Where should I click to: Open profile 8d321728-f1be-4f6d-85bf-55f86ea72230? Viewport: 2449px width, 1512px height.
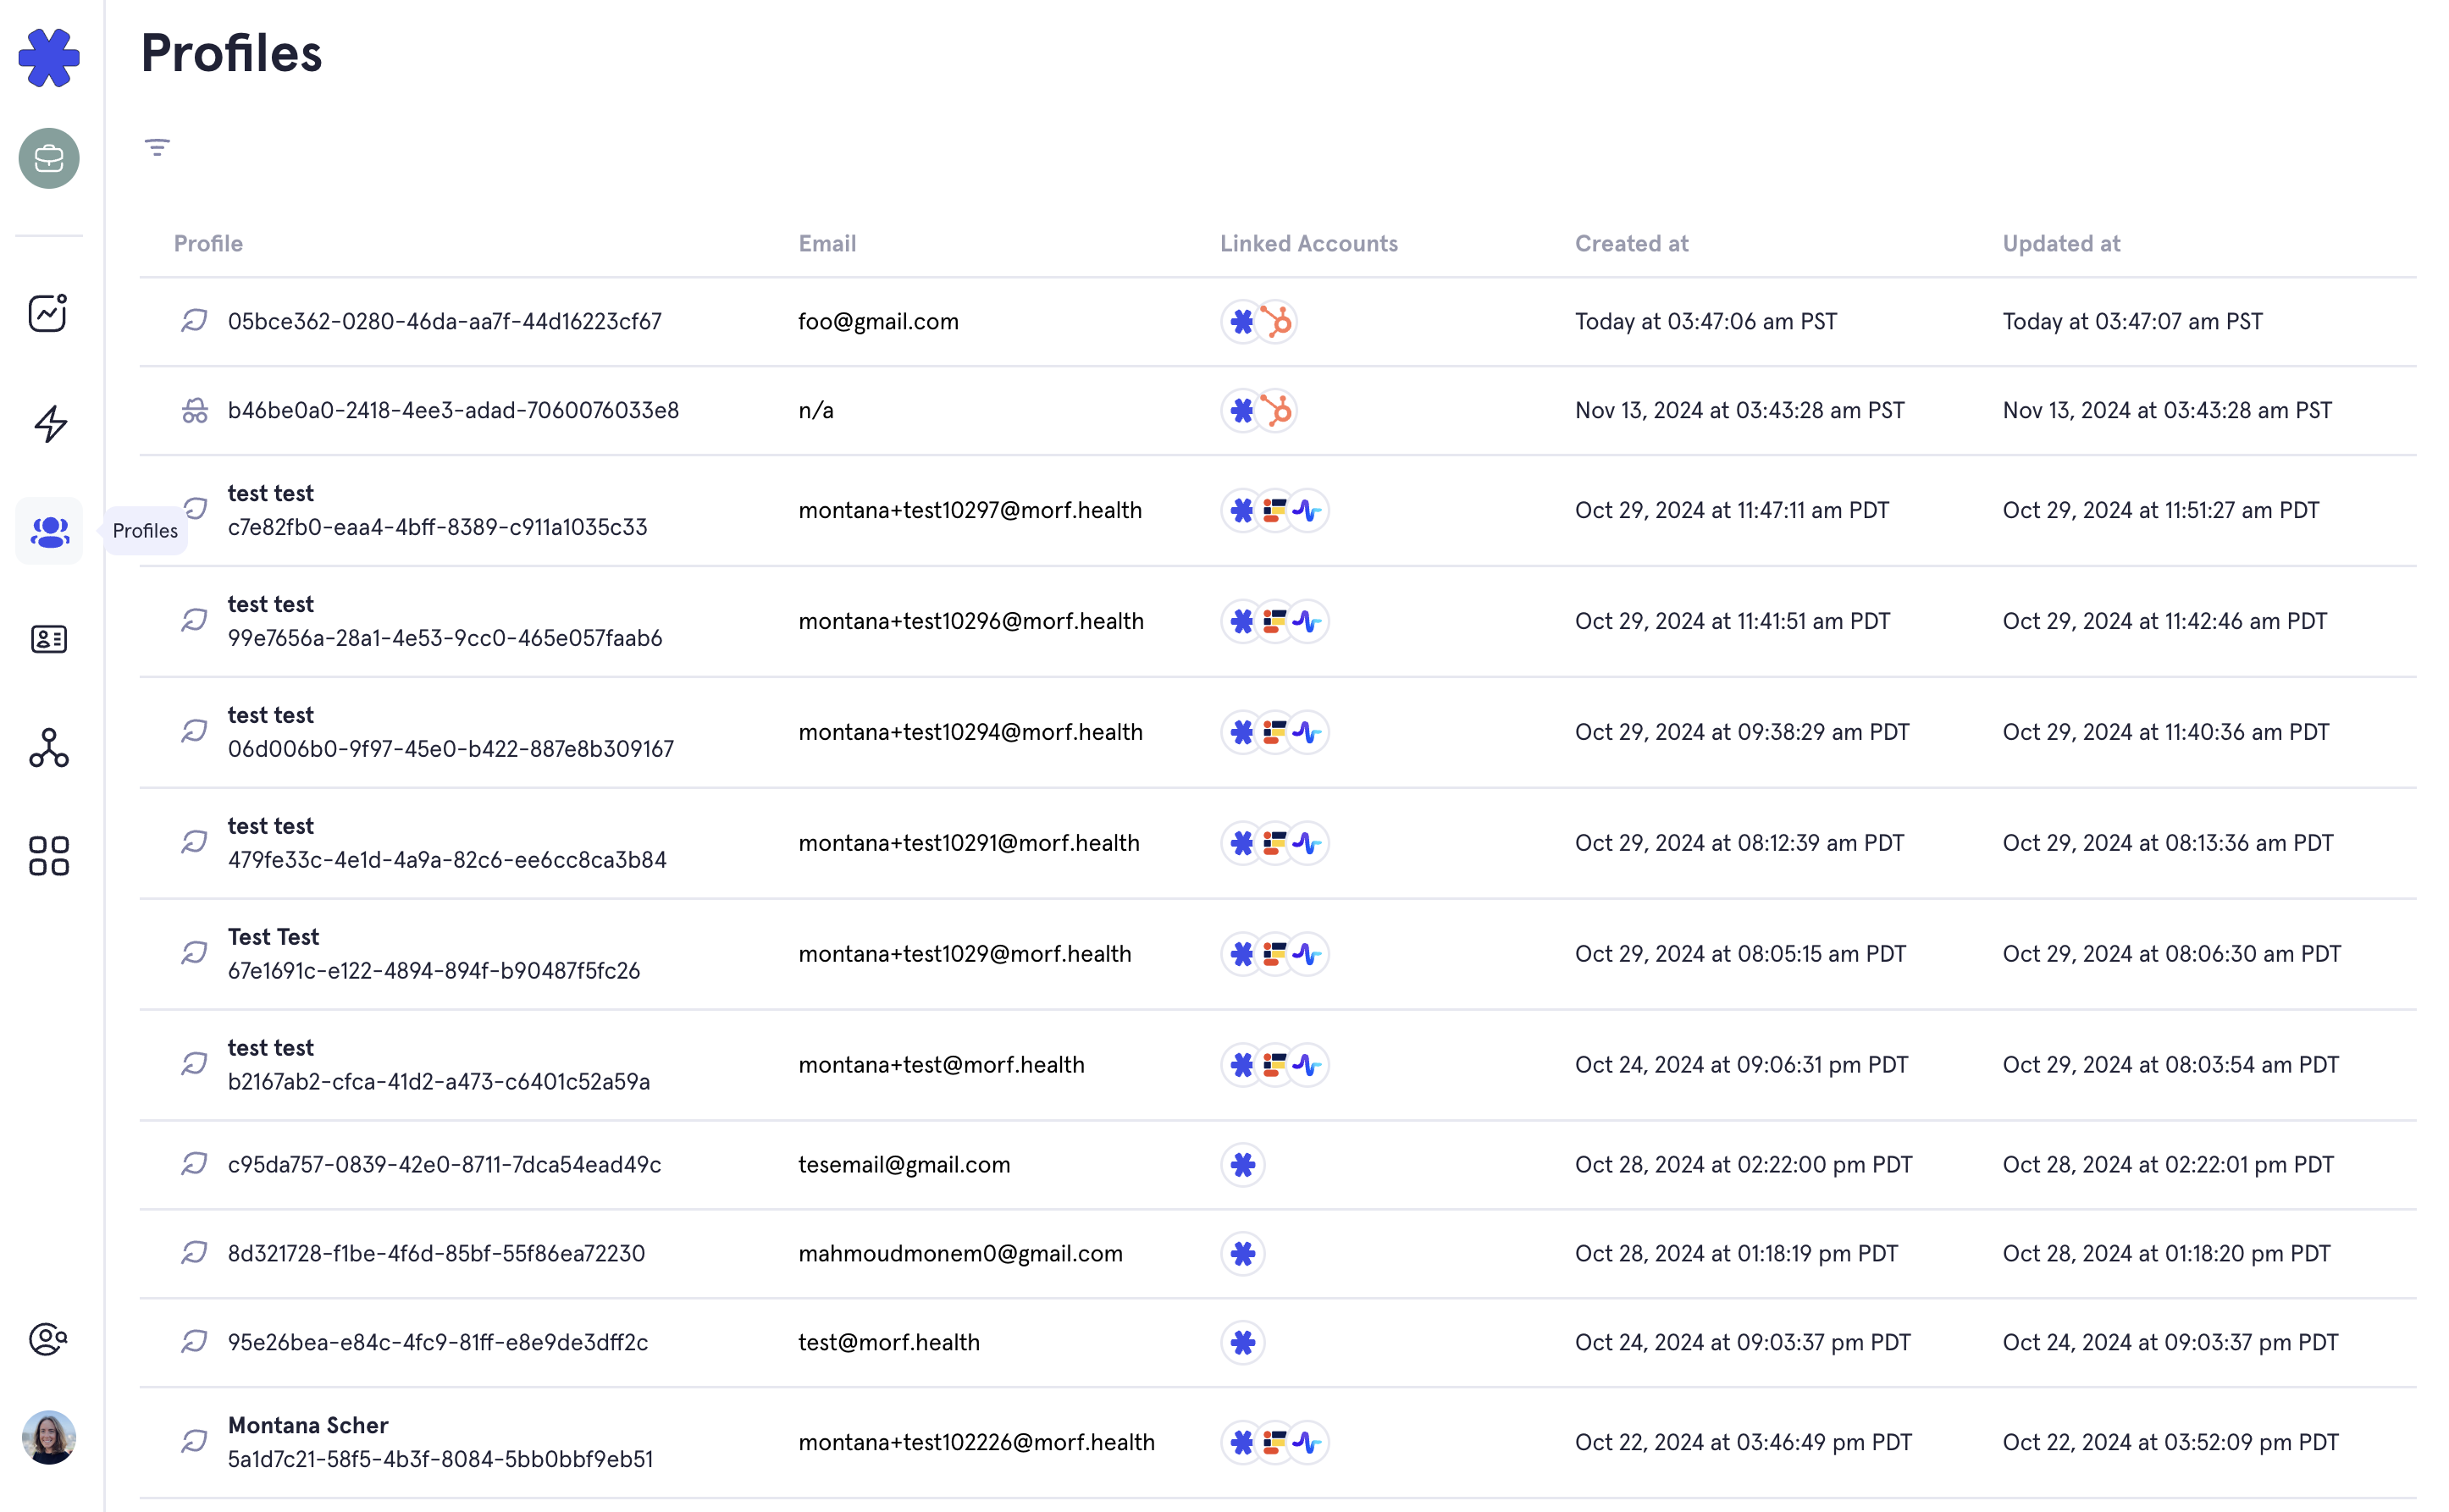(436, 1254)
